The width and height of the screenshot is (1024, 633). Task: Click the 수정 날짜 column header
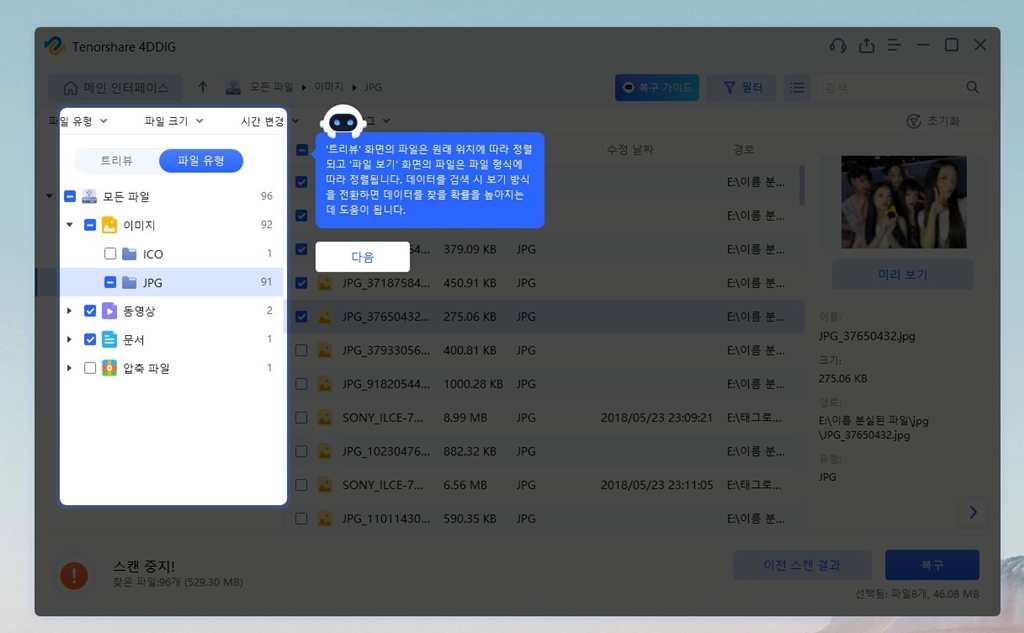point(630,150)
